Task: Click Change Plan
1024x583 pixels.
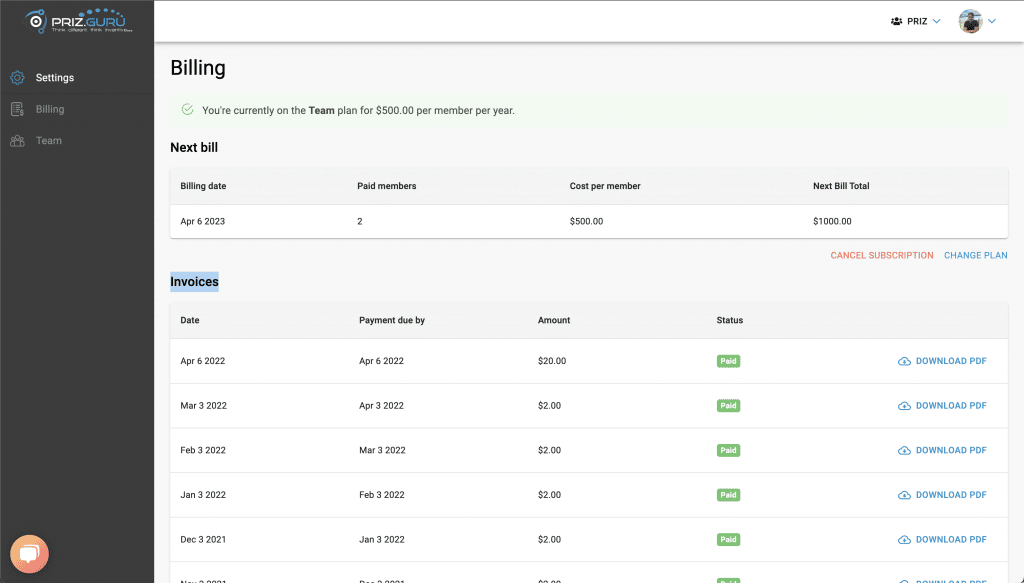Action: pyautogui.click(x=975, y=255)
